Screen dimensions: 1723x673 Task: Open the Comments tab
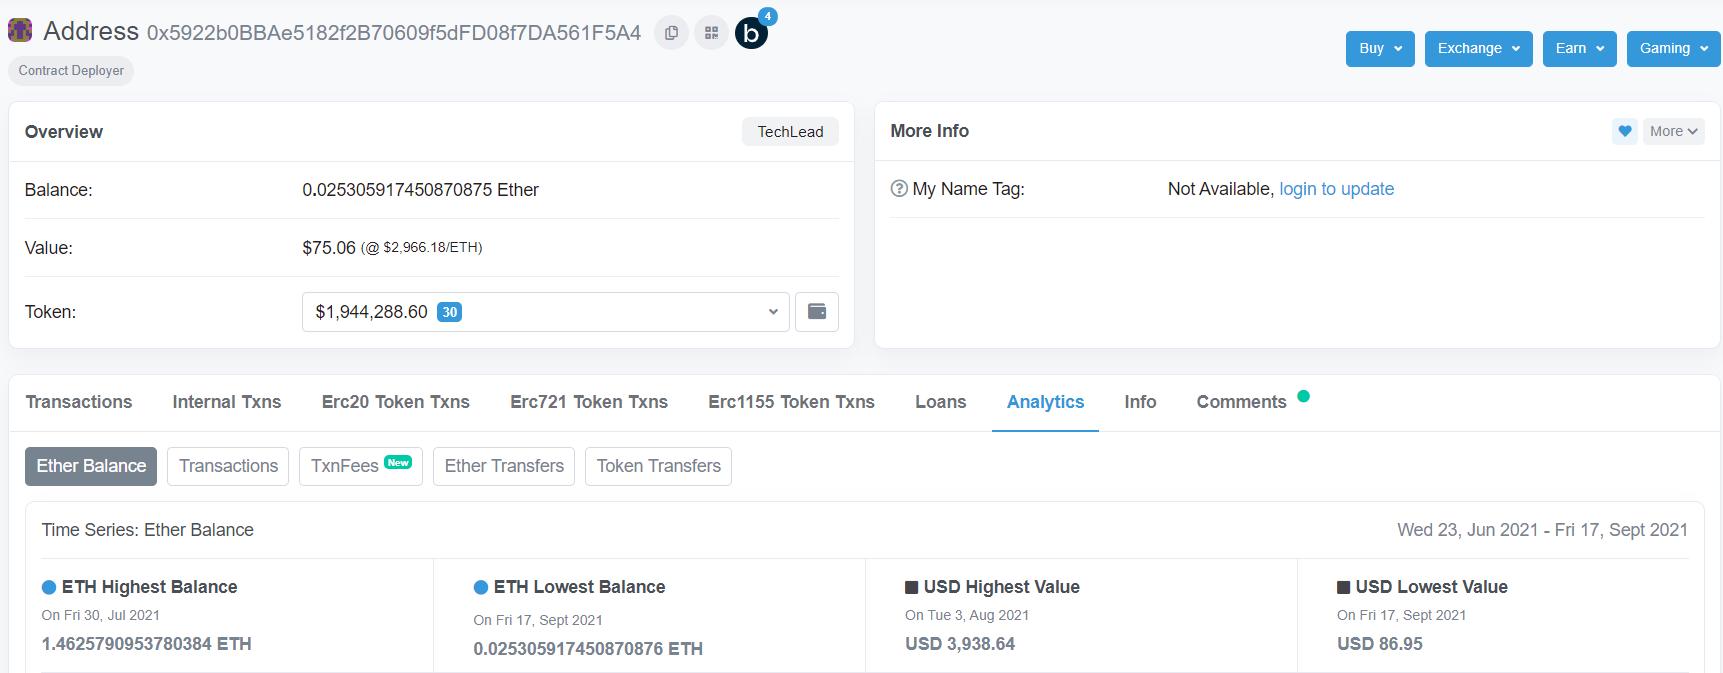pos(1242,402)
